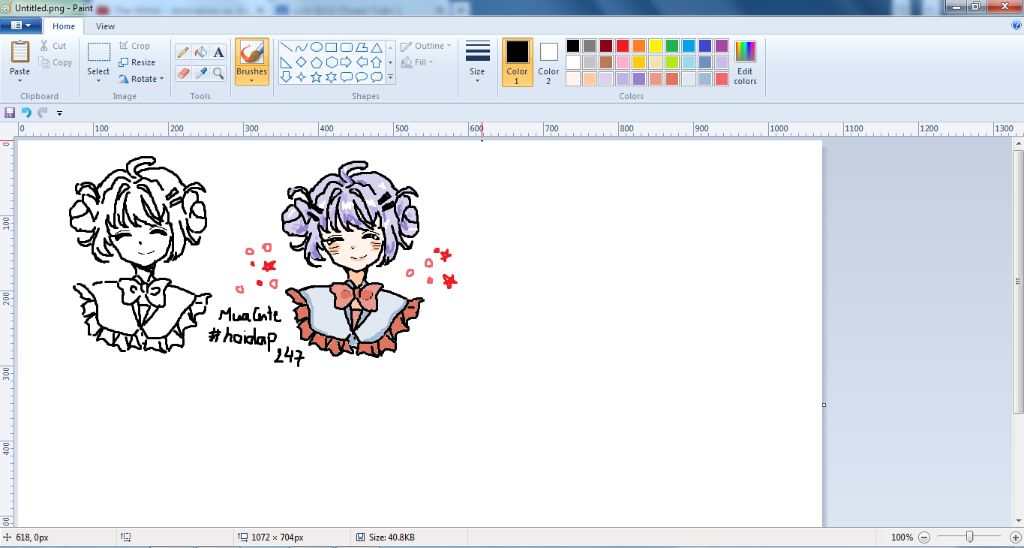Activate Color 2 background selector
Image resolution: width=1024 pixels, height=548 pixels.
coord(549,62)
